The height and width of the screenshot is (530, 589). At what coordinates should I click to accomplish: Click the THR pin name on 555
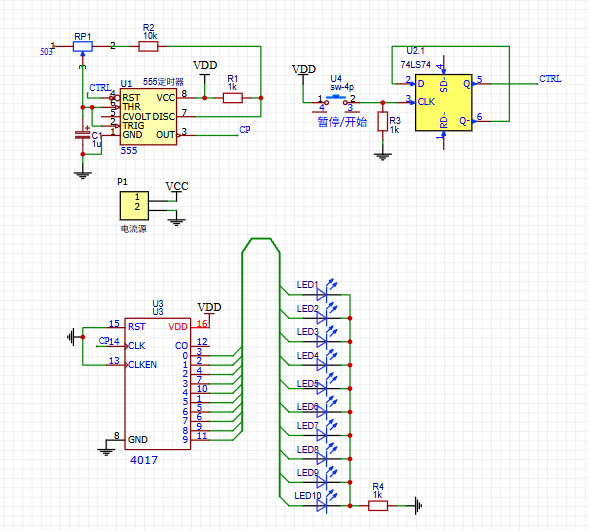(131, 107)
